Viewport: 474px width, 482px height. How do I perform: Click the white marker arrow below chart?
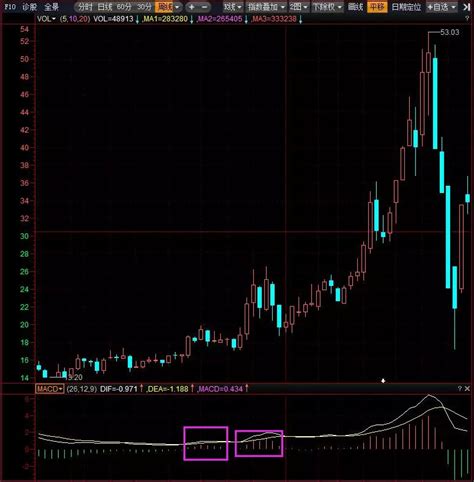[383, 380]
